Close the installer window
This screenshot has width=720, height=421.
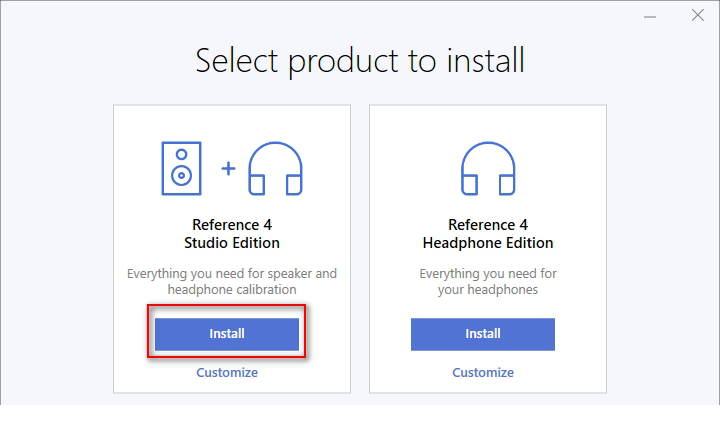[698, 16]
